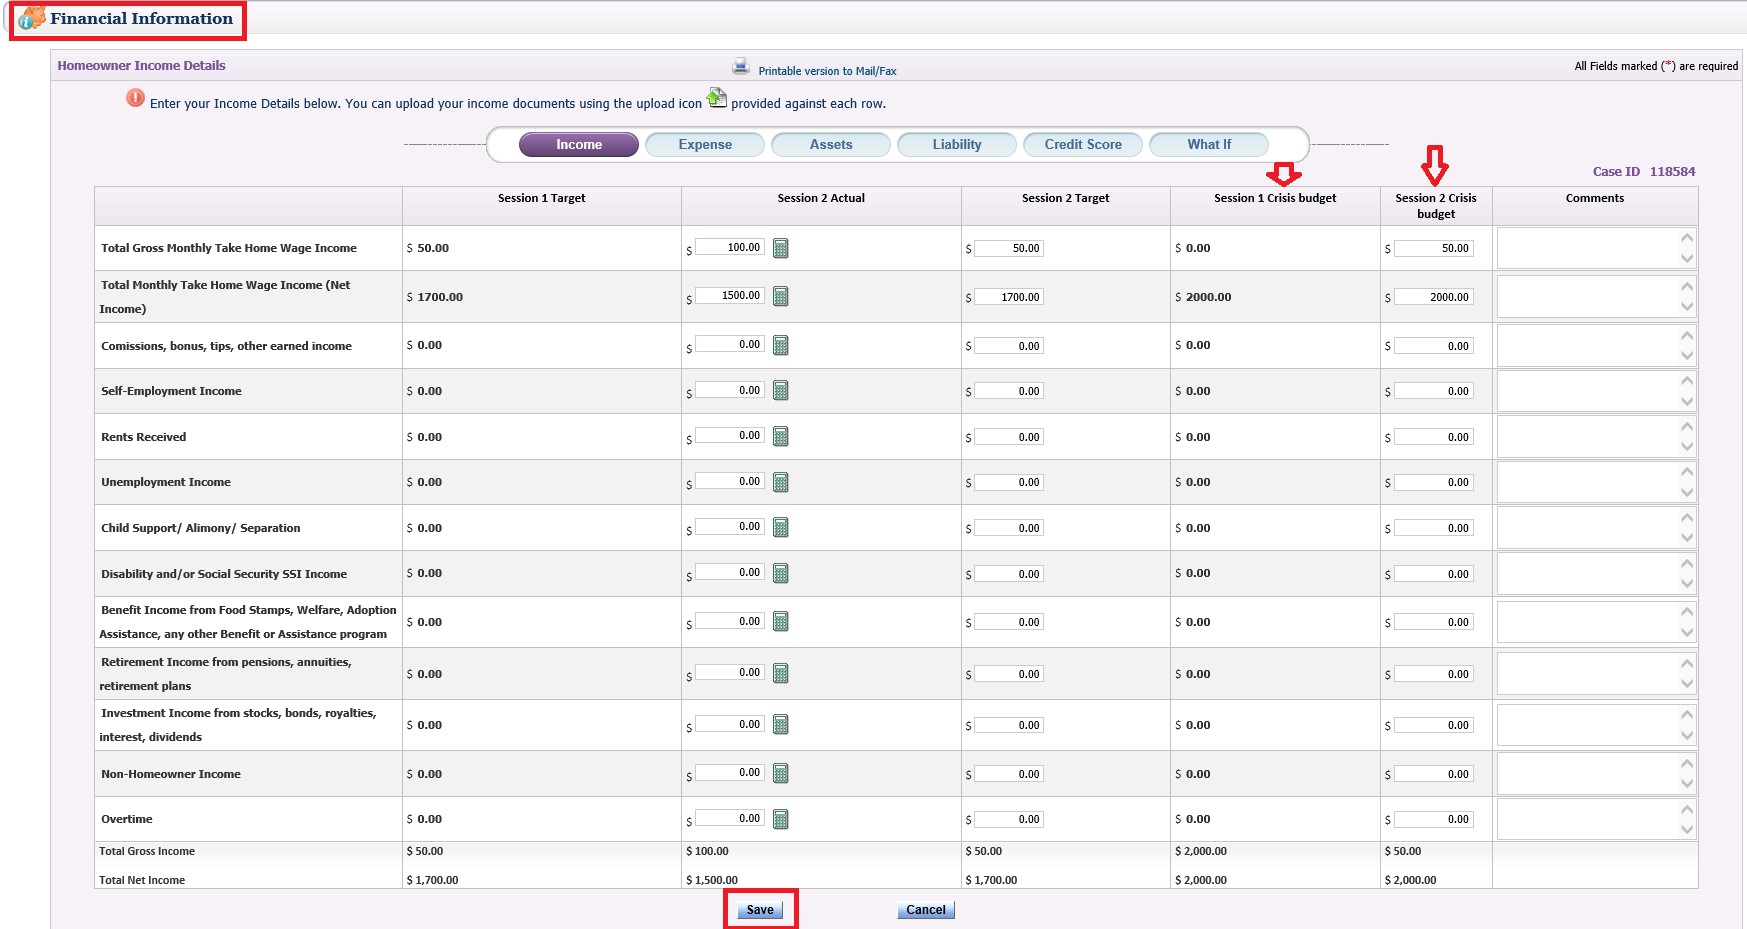Click Session 2 Target field for Self-Employment Income
The width and height of the screenshot is (1747, 929).
1009,391
